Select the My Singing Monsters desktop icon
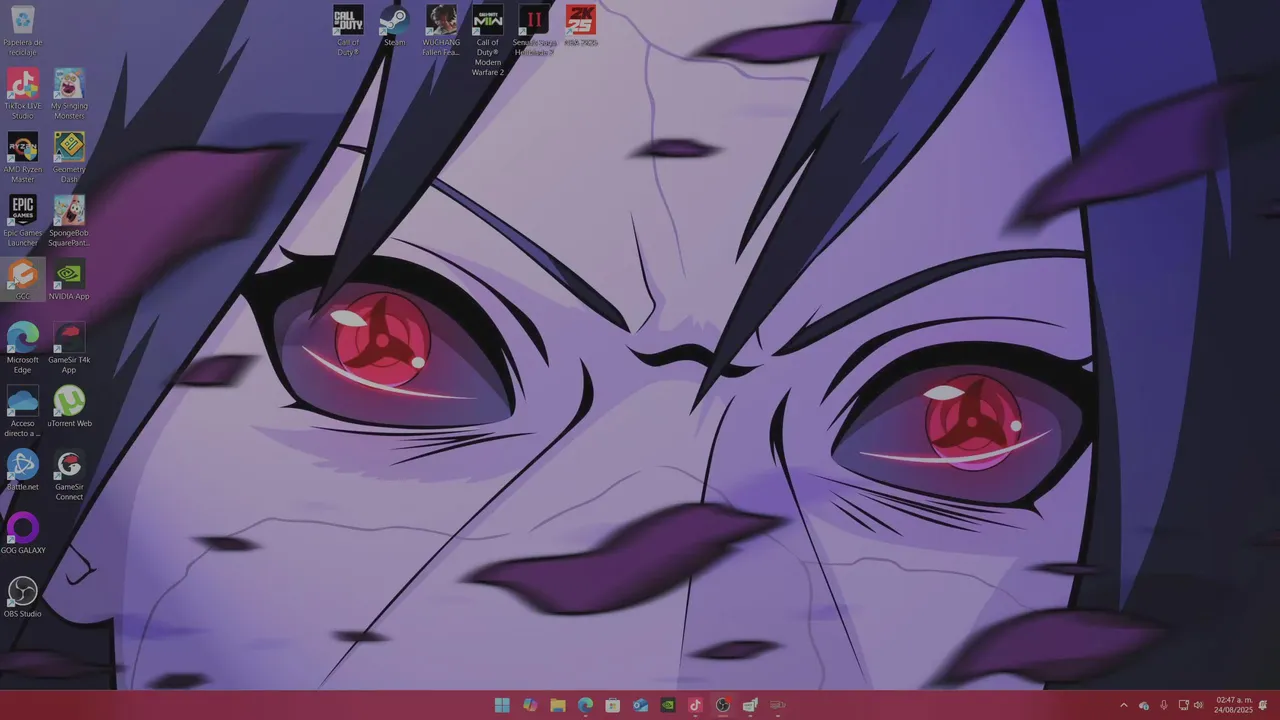This screenshot has height=720, width=1280. (69, 94)
